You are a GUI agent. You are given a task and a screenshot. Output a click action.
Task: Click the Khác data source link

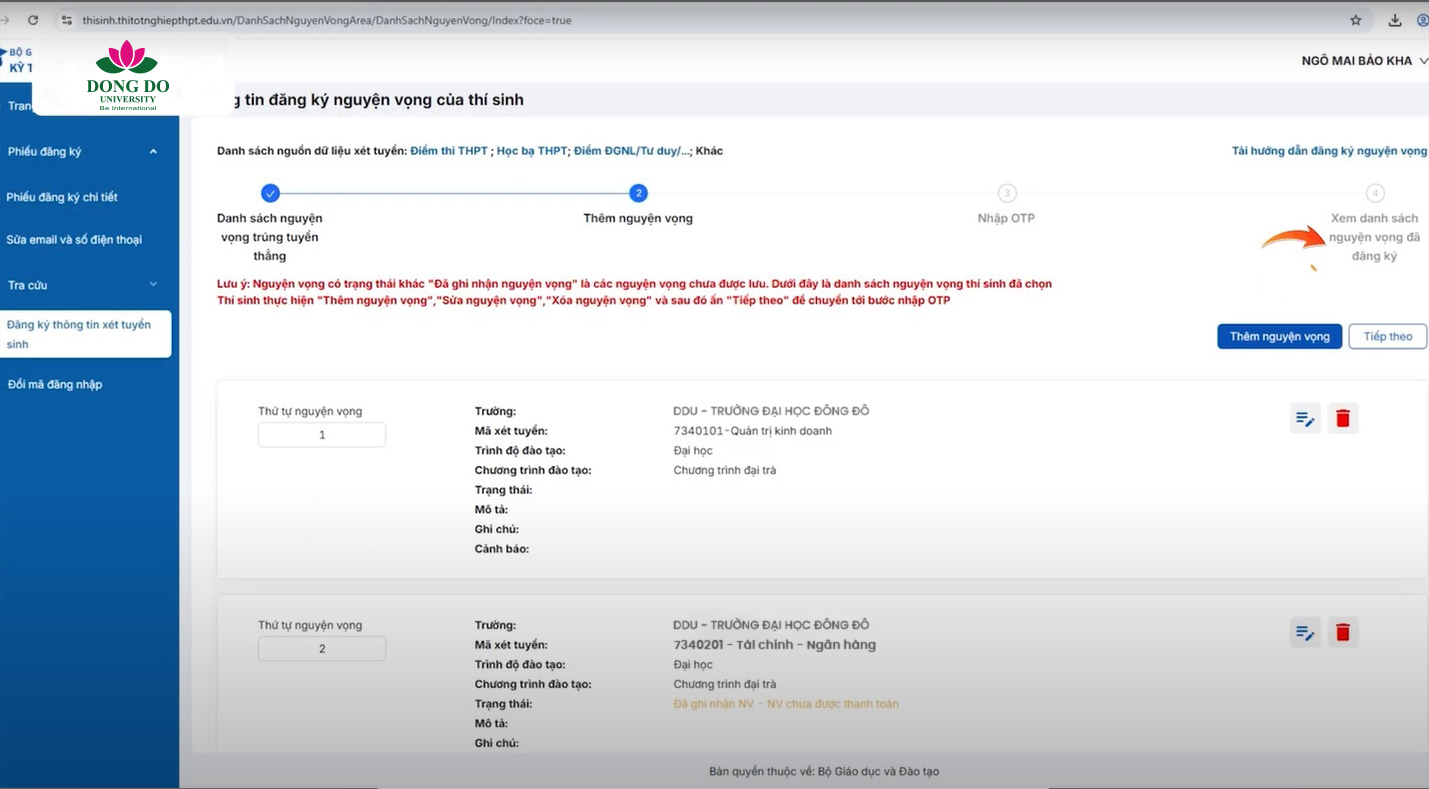pos(709,151)
